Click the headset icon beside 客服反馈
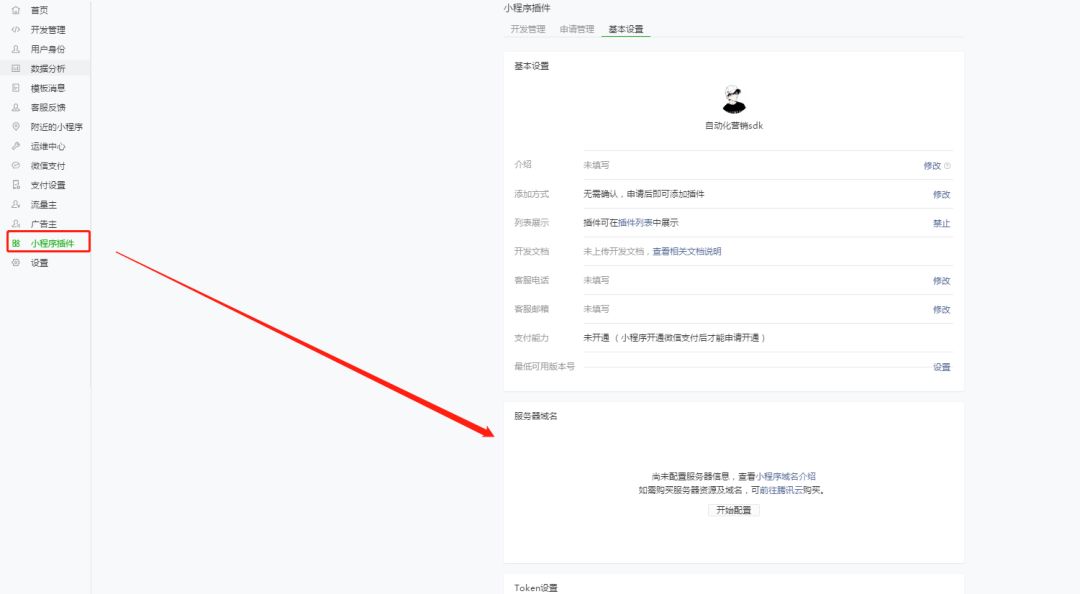Image resolution: width=1080 pixels, height=594 pixels. tap(16, 107)
